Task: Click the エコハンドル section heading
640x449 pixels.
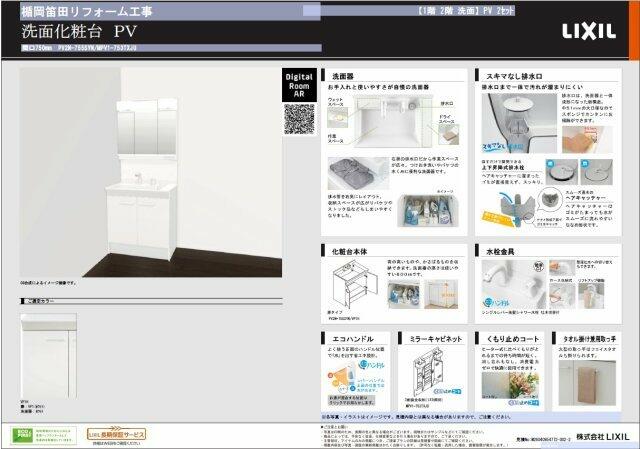Action: tap(353, 339)
